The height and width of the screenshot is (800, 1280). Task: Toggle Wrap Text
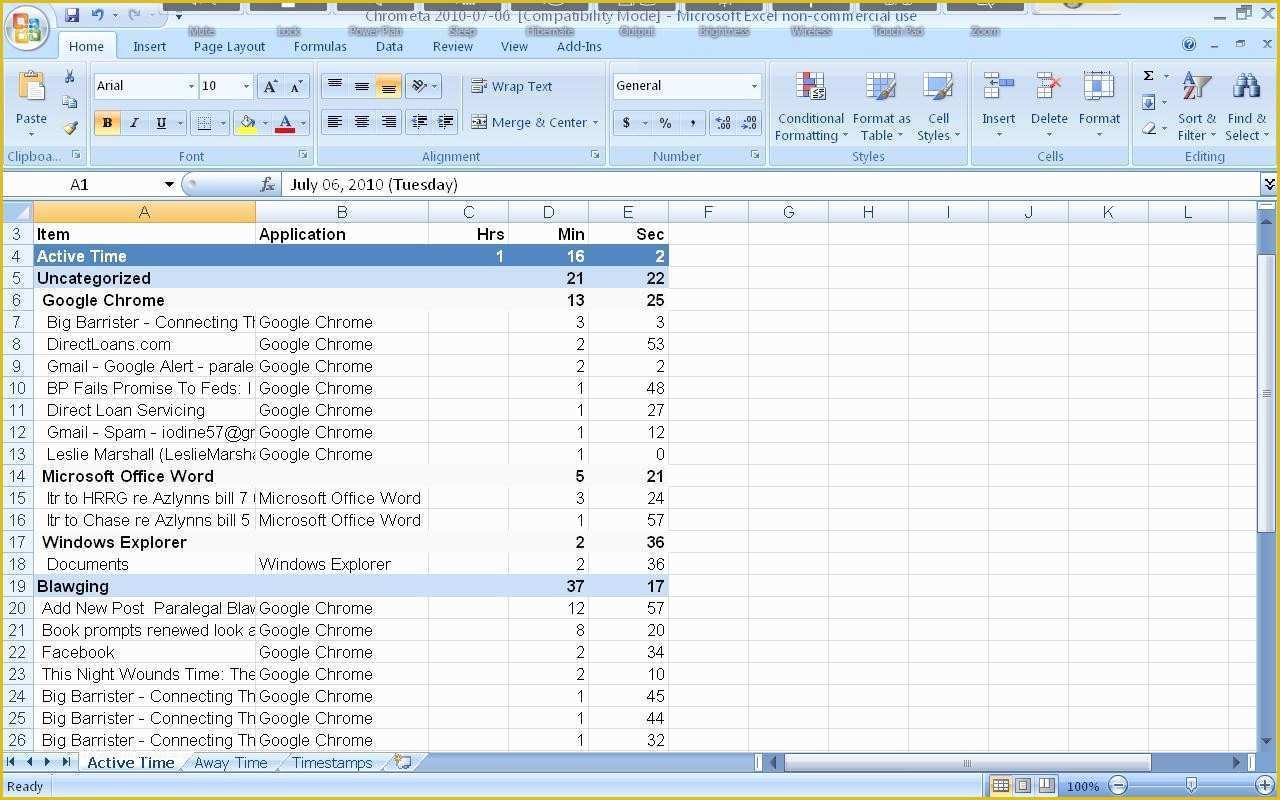(511, 86)
